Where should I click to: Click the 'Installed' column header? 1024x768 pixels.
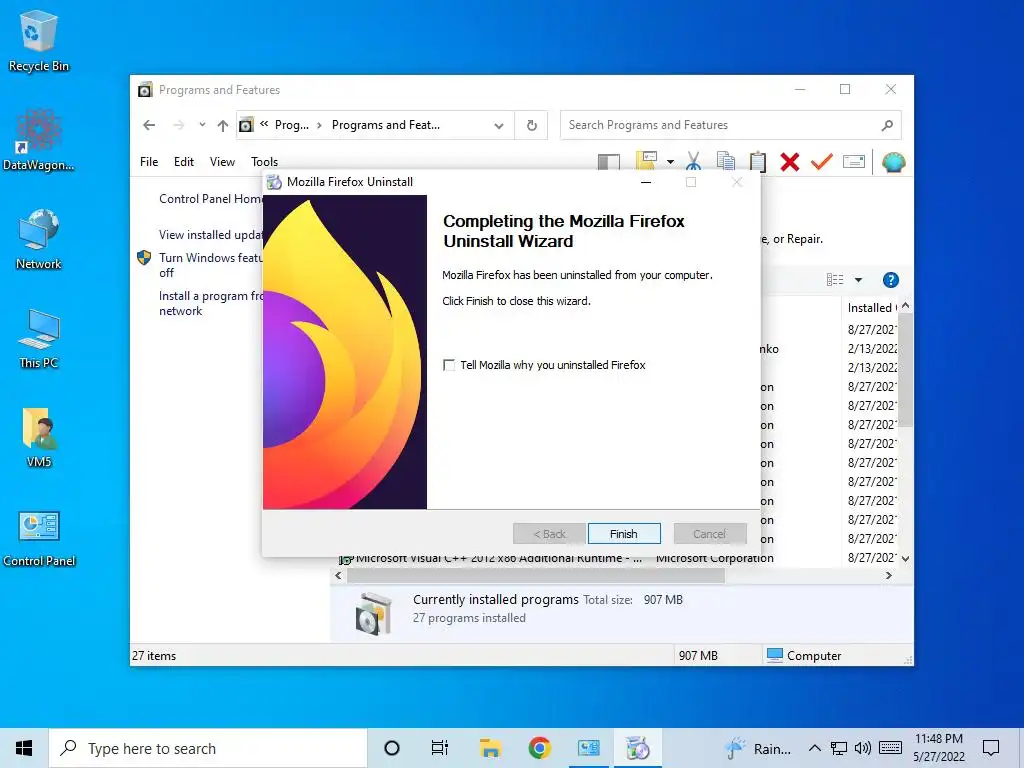(871, 308)
